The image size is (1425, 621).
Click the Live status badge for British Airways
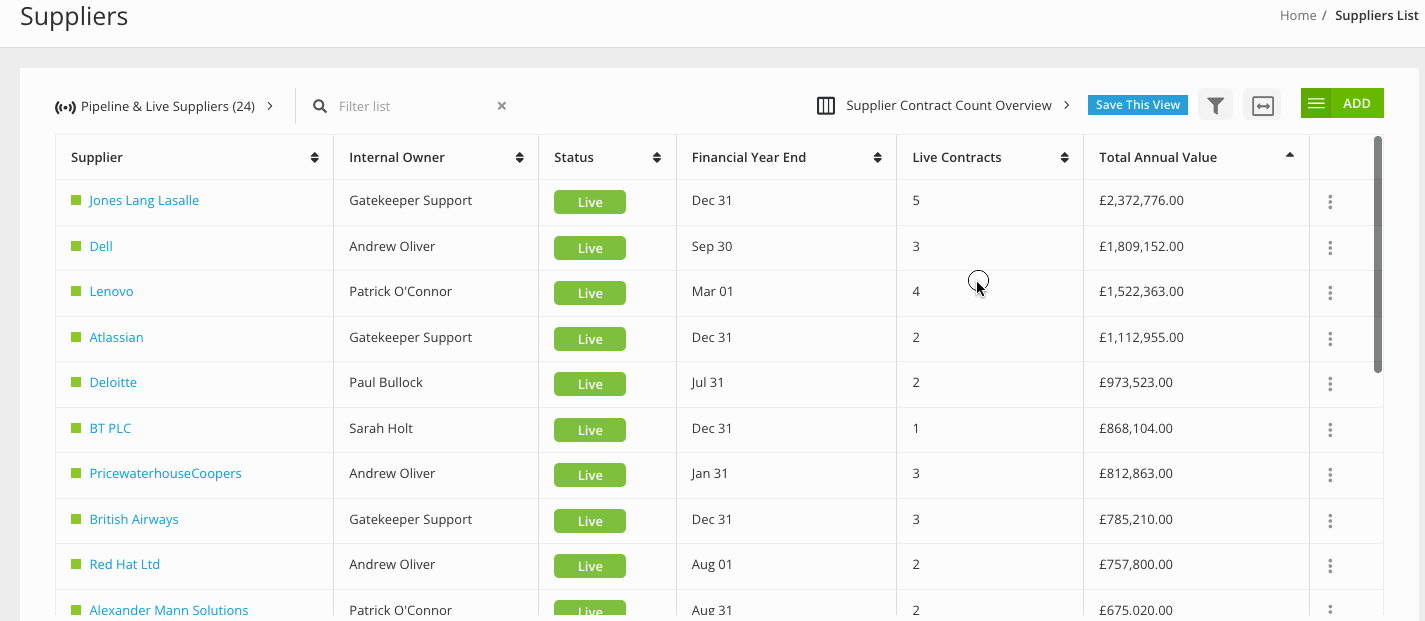pos(590,521)
